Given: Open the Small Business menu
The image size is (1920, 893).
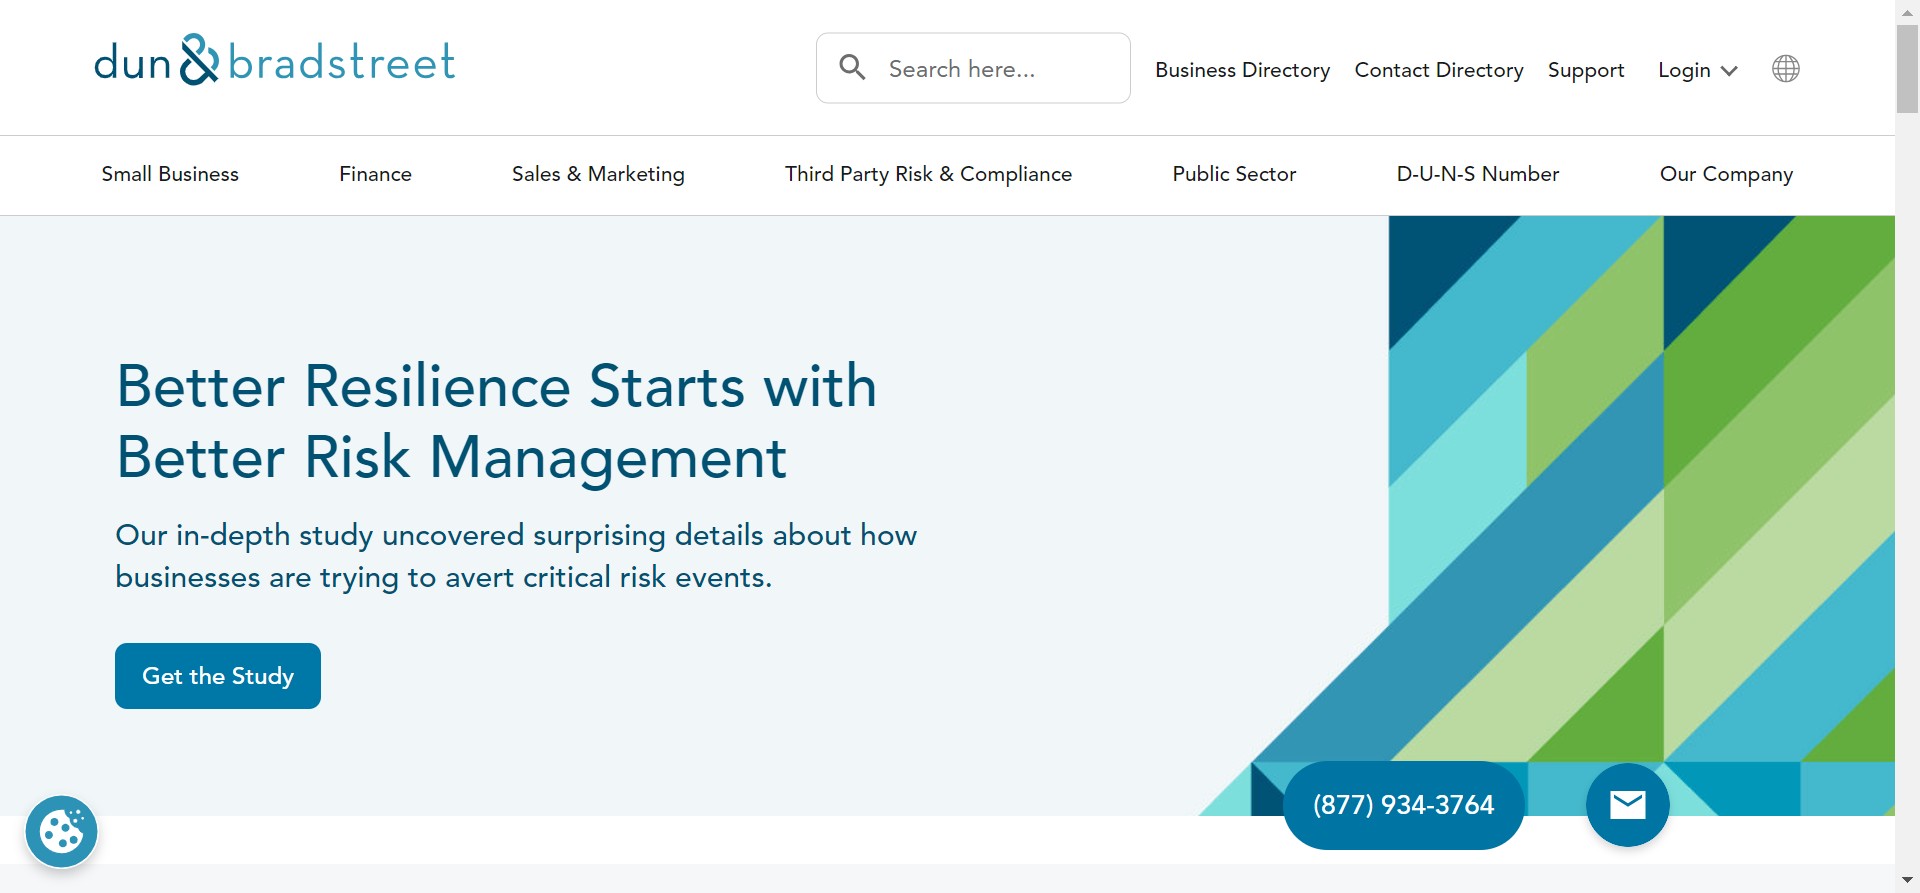Looking at the screenshot, I should (170, 174).
